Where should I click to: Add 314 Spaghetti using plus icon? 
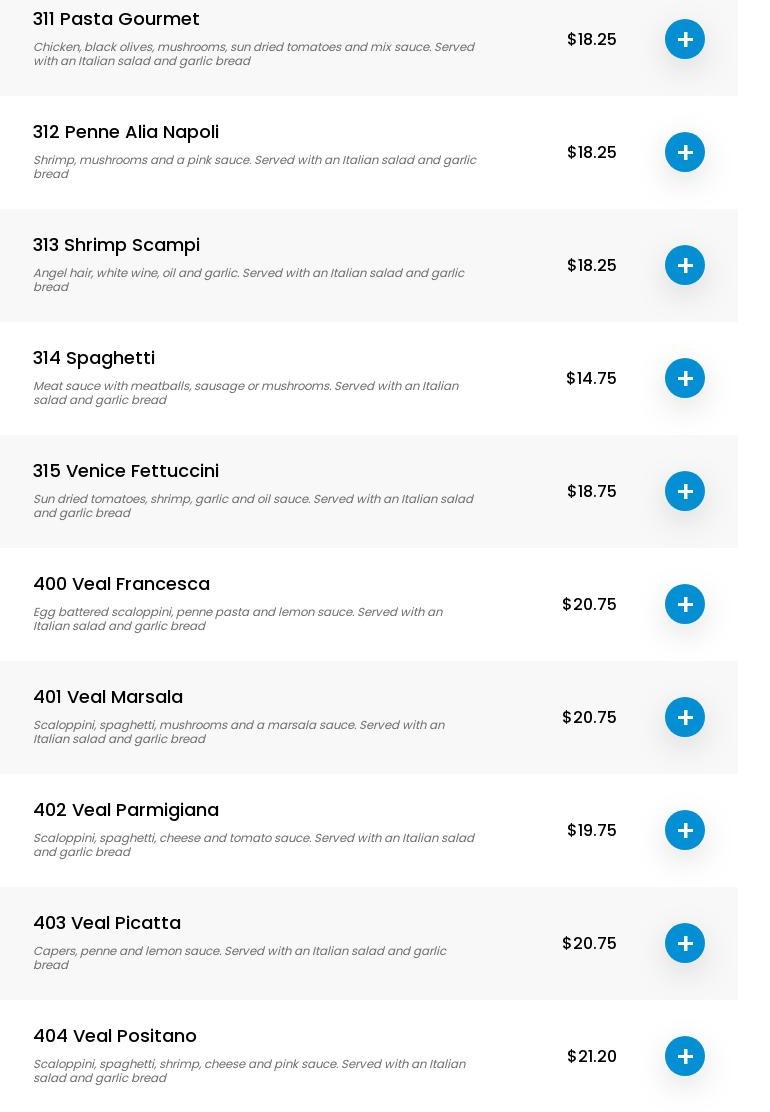[x=685, y=378]
